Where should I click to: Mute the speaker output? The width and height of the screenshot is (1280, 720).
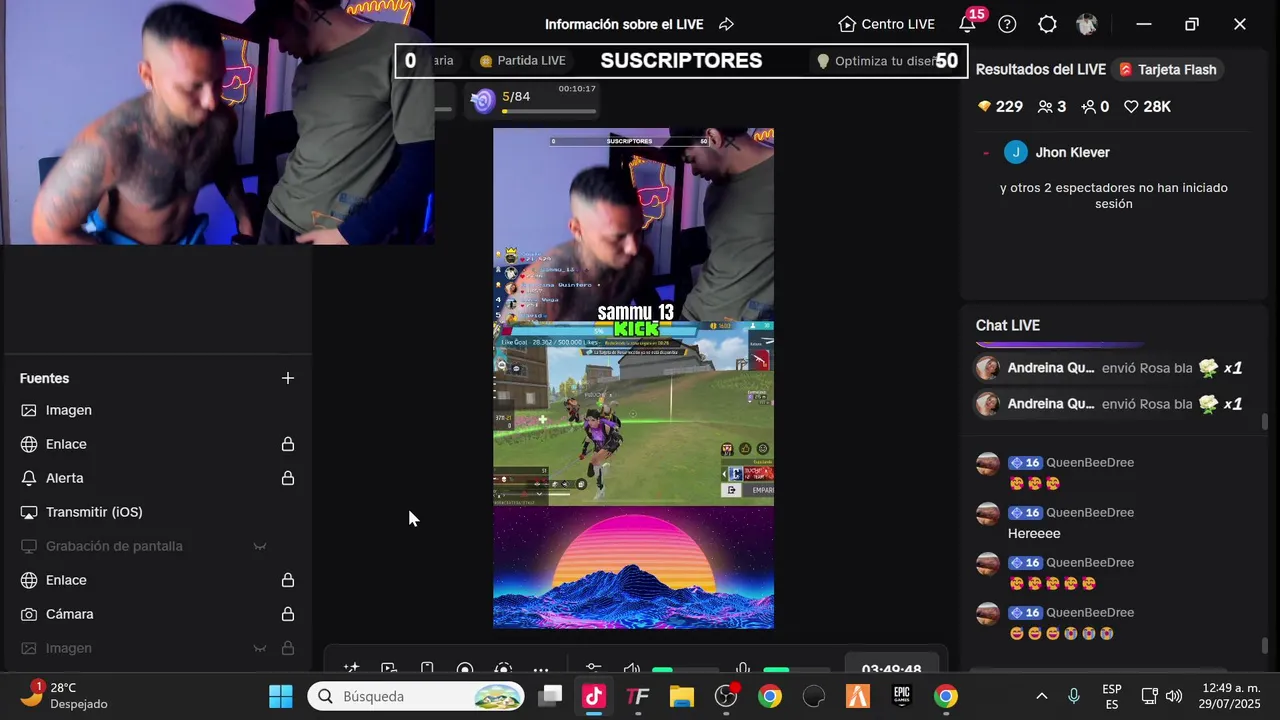pyautogui.click(x=632, y=669)
